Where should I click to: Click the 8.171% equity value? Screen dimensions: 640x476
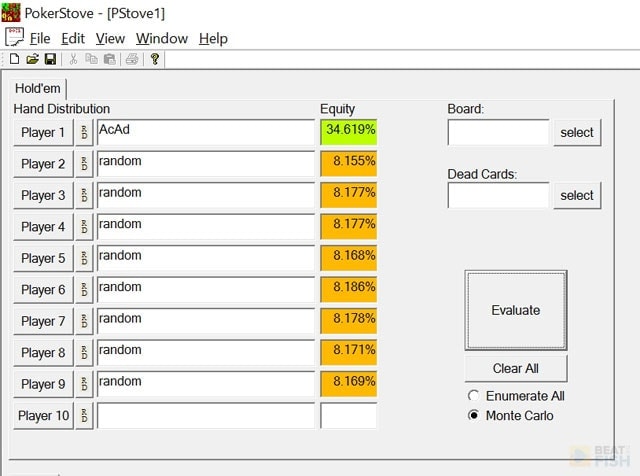(x=349, y=352)
